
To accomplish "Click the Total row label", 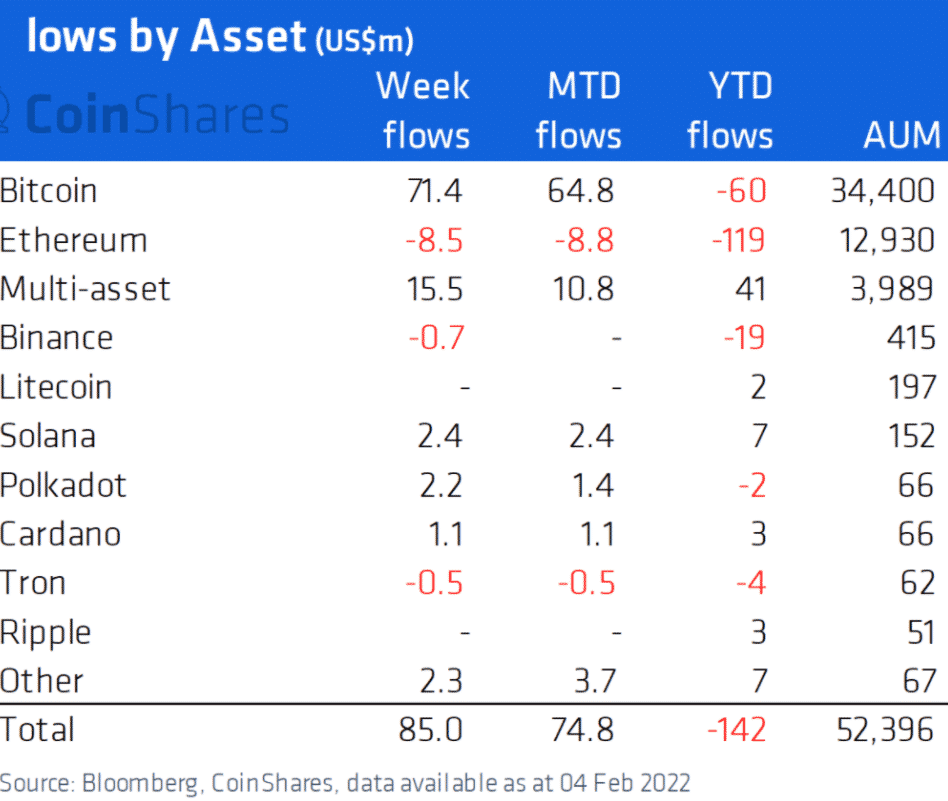I will click(38, 730).
